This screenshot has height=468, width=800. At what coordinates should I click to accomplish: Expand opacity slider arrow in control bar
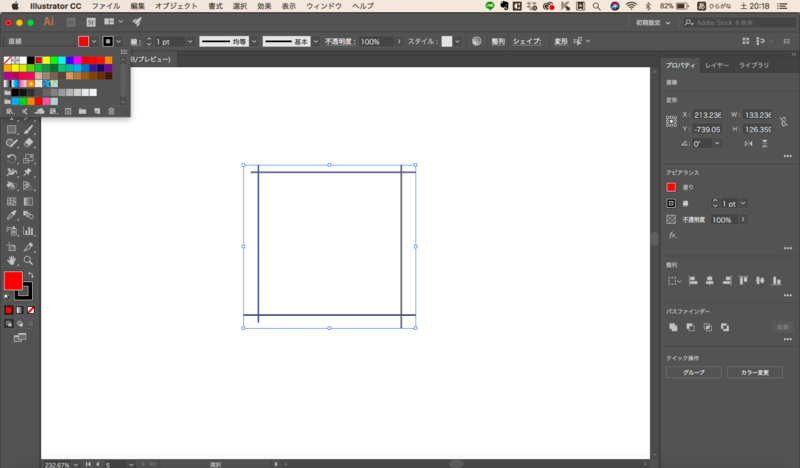pyautogui.click(x=398, y=41)
